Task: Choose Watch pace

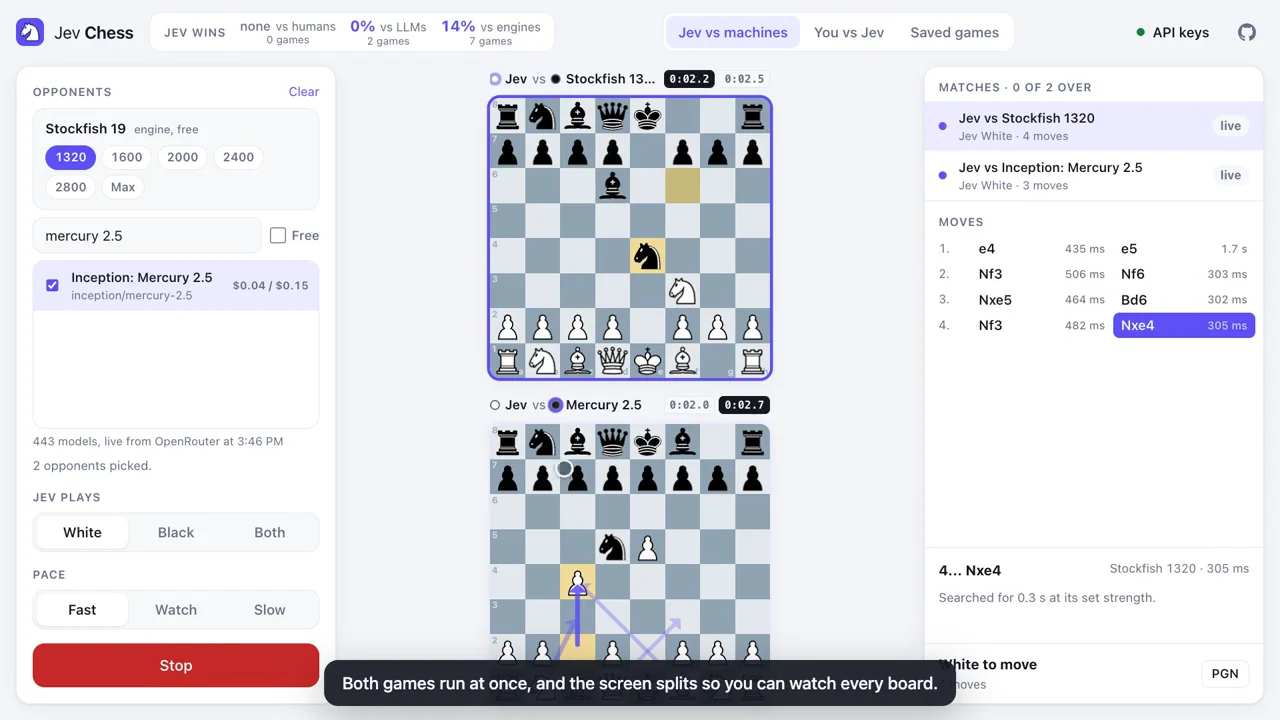Action: tap(176, 609)
